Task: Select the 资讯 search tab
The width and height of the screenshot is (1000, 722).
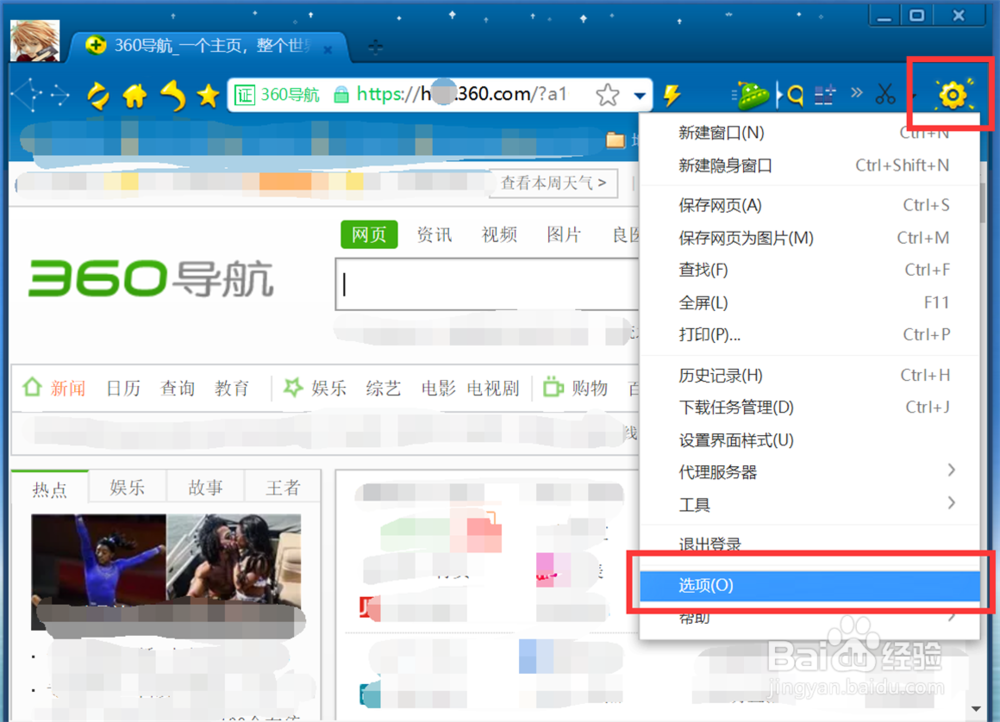Action: [434, 235]
